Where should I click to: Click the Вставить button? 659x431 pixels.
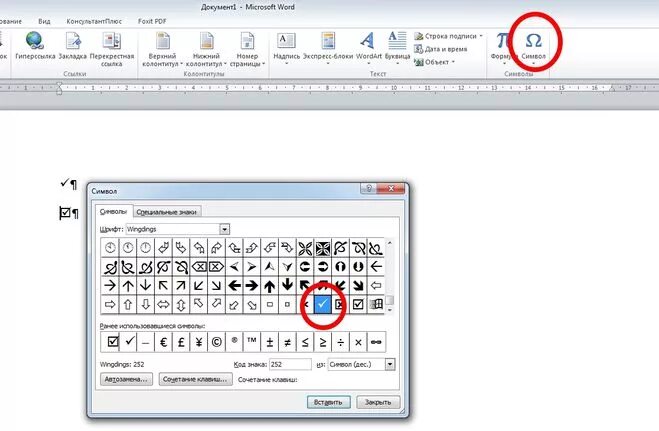click(x=328, y=402)
